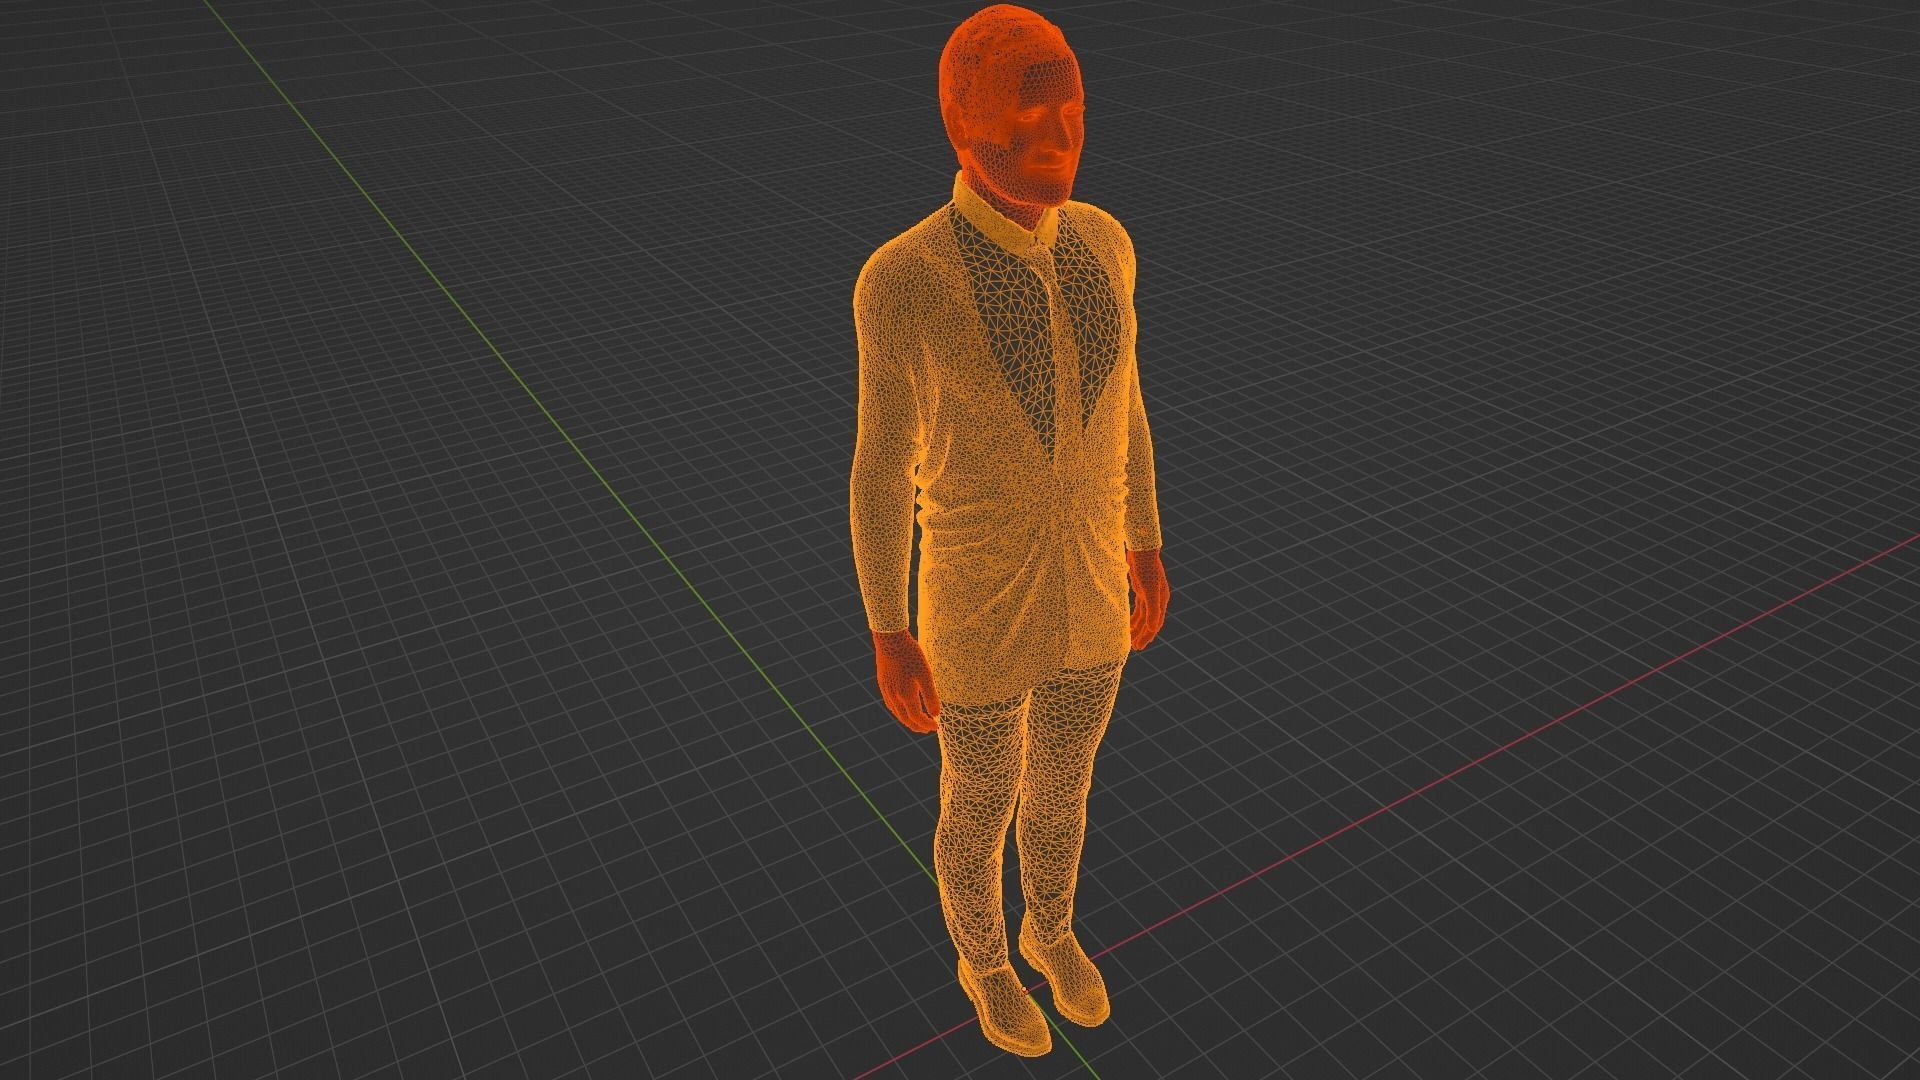Click the model's hand nearest the red axis

1148,597
